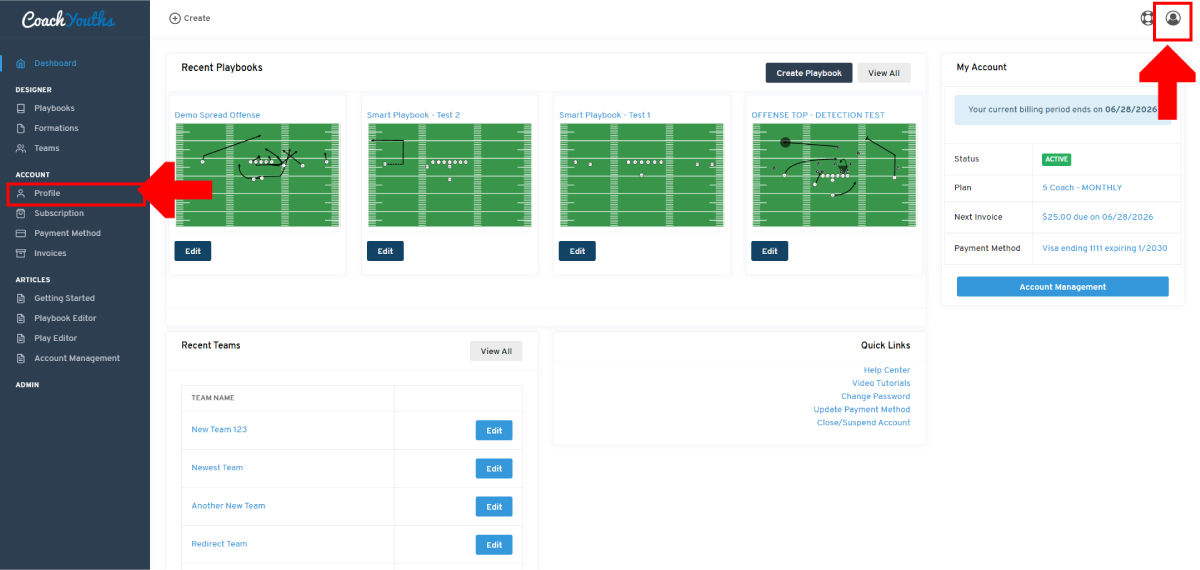1200x570 pixels.
Task: Edit Smart Playbook - Test 1
Action: click(x=577, y=251)
